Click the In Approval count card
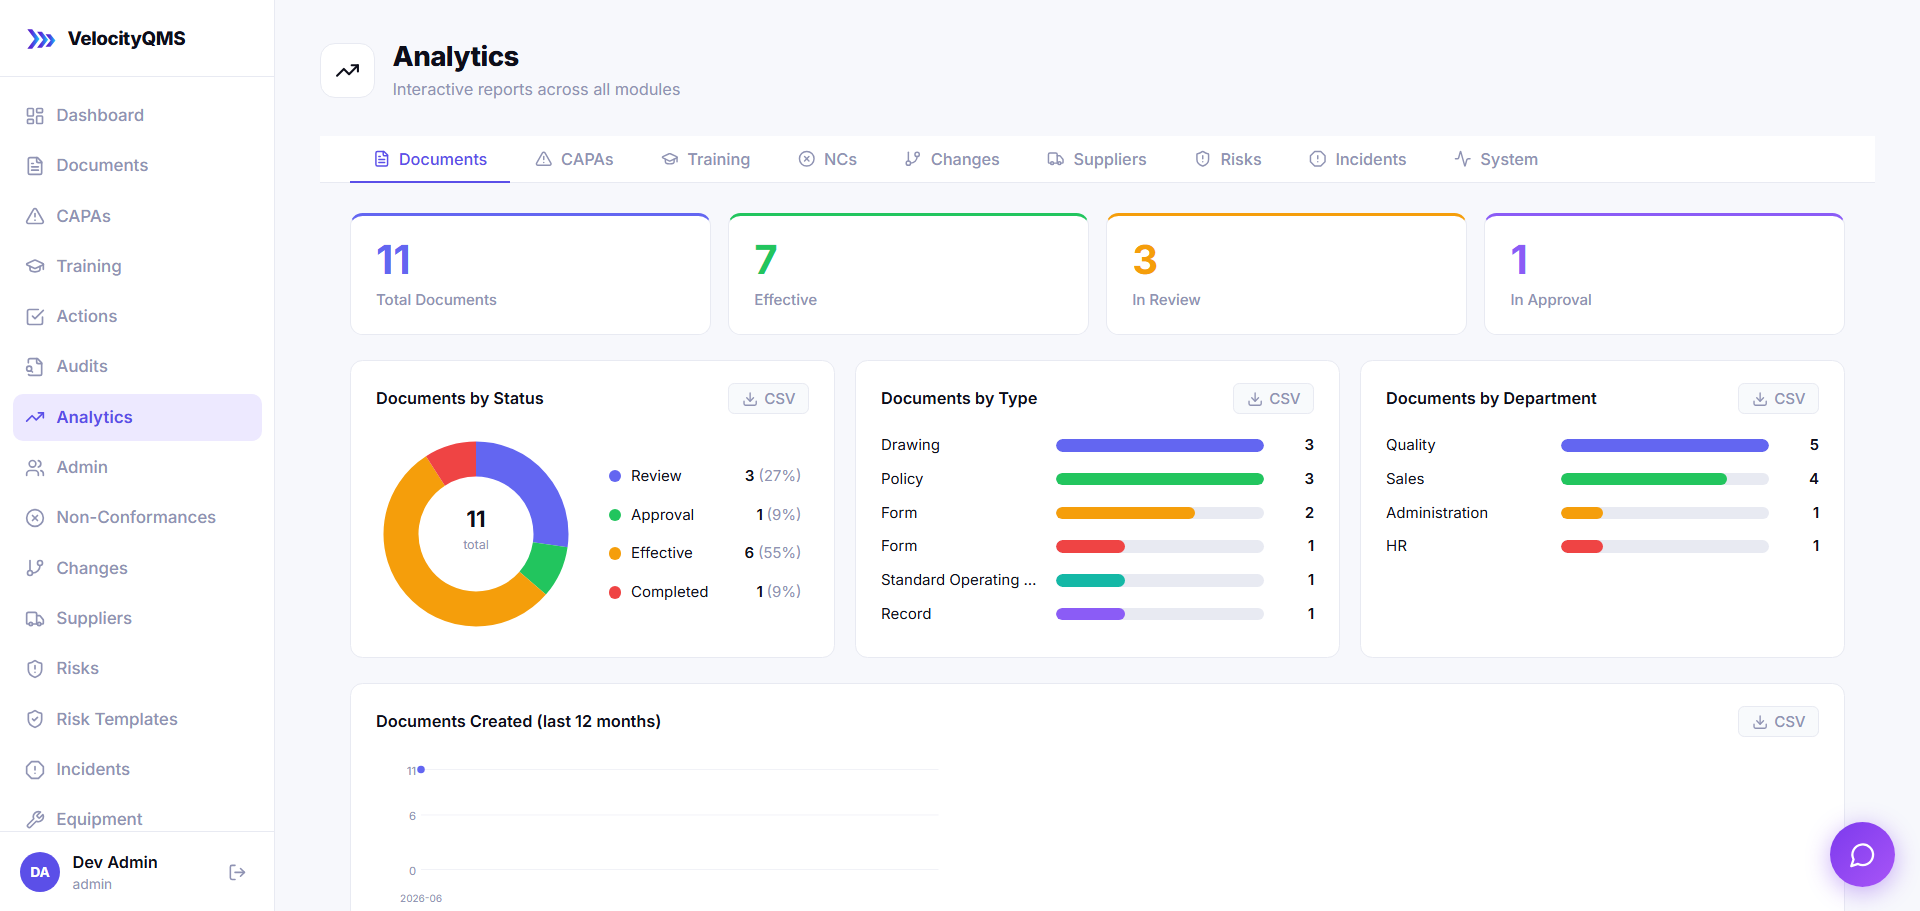 [x=1664, y=274]
